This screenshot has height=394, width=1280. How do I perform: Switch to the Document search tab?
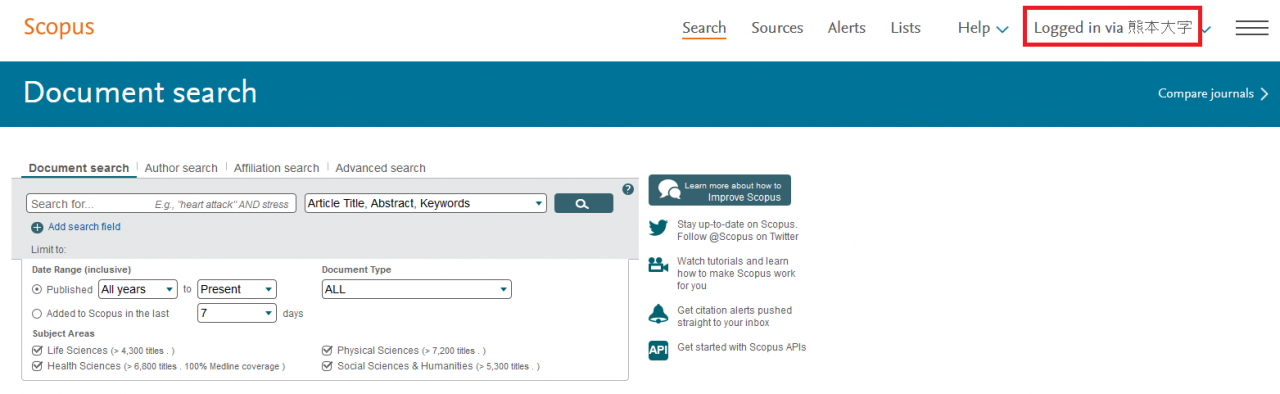[x=79, y=168]
